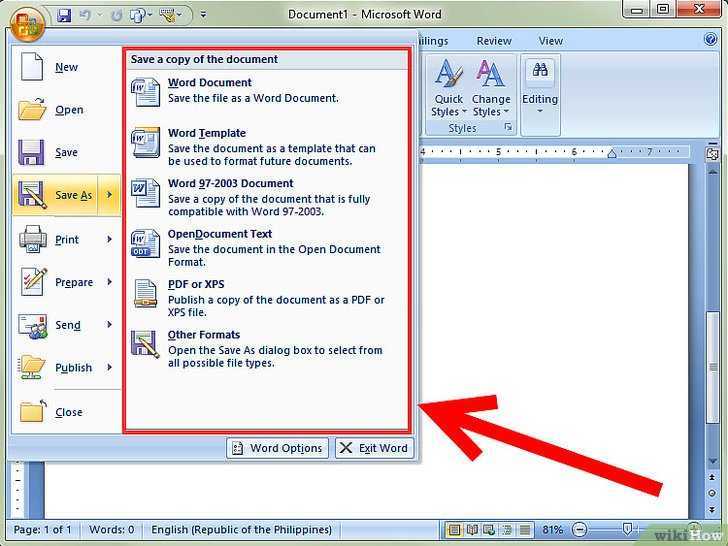Click the Word 97-2003 Document icon

145,193
